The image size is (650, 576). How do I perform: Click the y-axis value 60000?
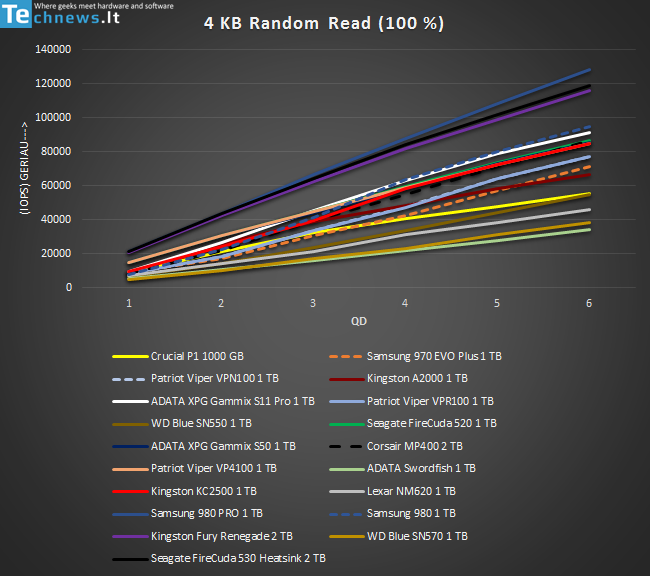[56, 185]
